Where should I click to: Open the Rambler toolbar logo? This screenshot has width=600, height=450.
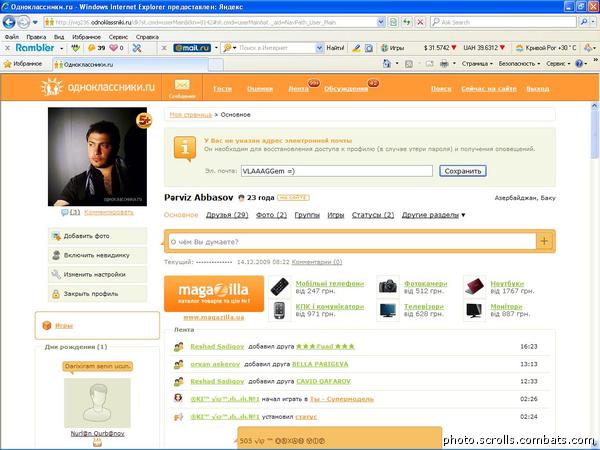(x=35, y=48)
